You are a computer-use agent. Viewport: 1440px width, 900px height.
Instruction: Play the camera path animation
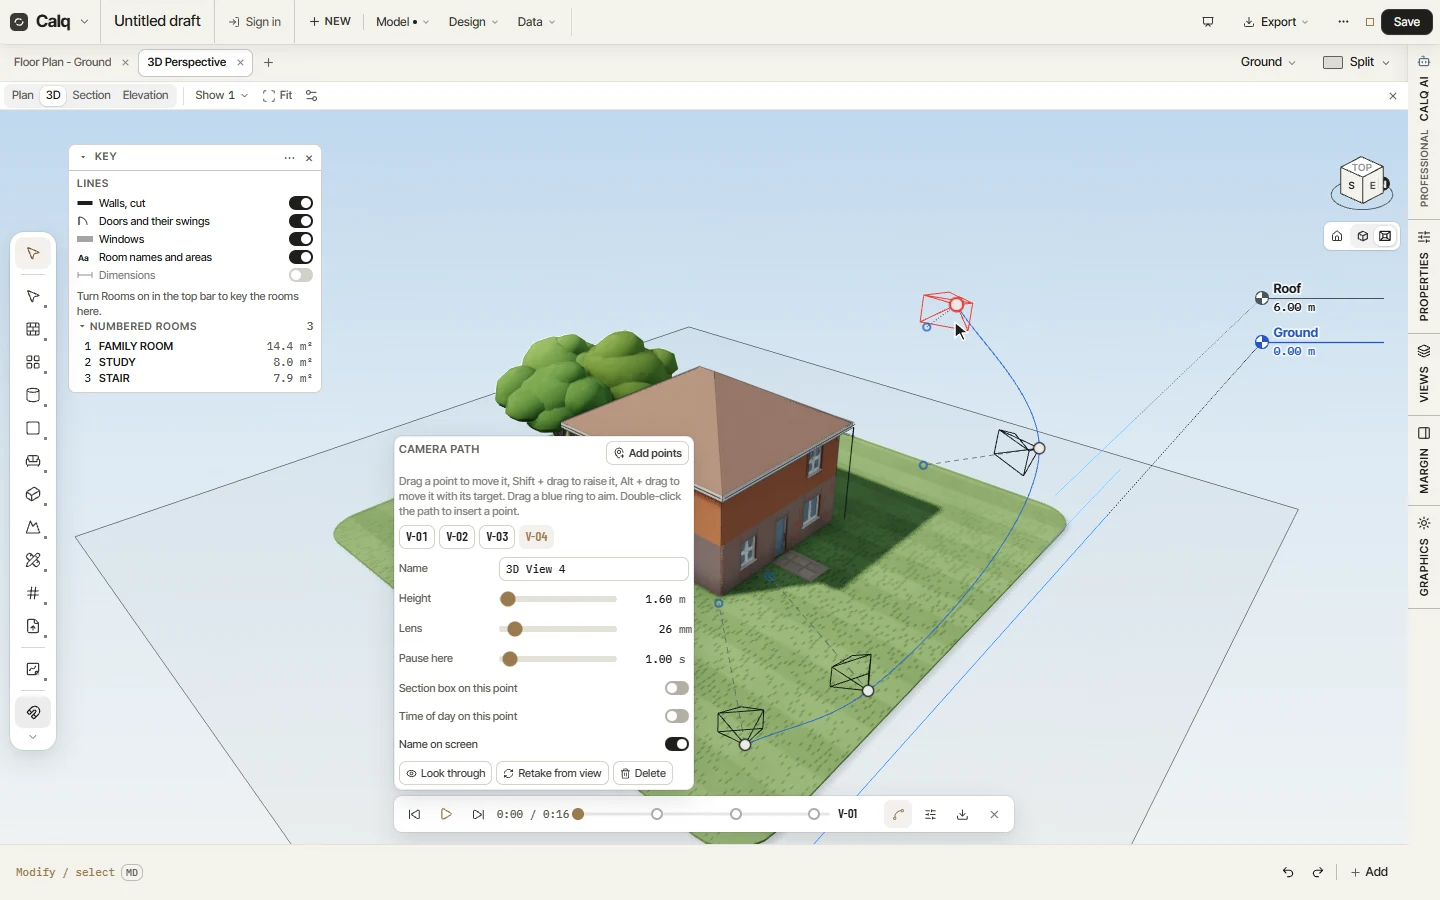click(x=446, y=815)
